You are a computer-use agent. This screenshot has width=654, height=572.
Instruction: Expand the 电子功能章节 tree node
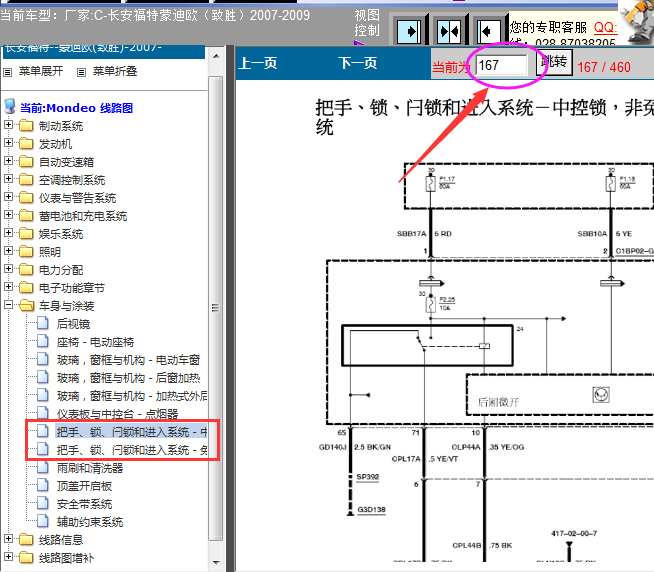[x=8, y=286]
